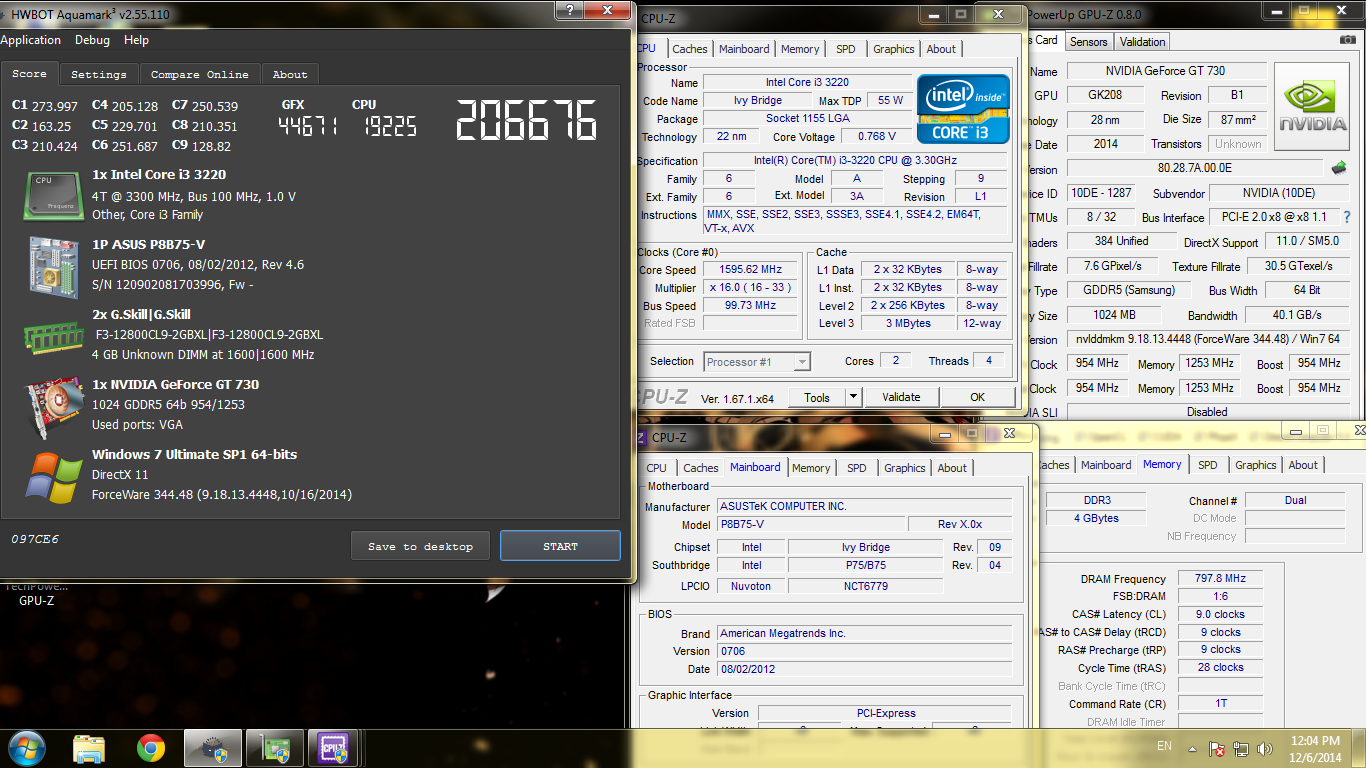Click the Bus Interface question mark in GPU-Z

[1347, 217]
